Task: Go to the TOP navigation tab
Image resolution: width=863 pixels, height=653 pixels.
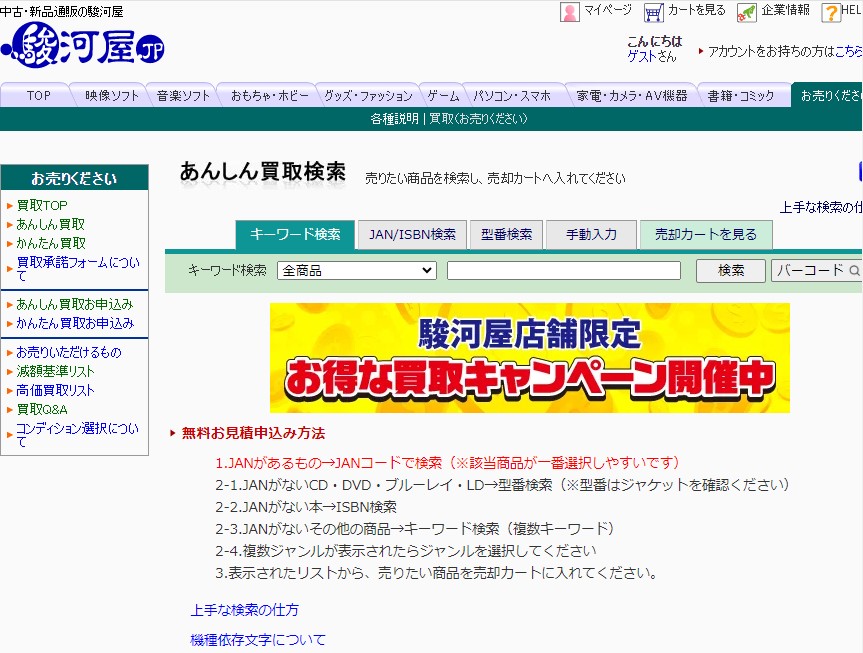Action: [38, 95]
